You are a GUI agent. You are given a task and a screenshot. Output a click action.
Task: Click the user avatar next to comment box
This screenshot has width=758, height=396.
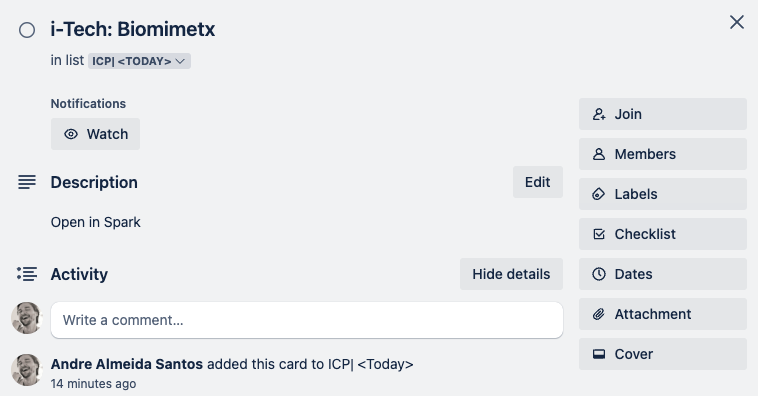click(27, 318)
